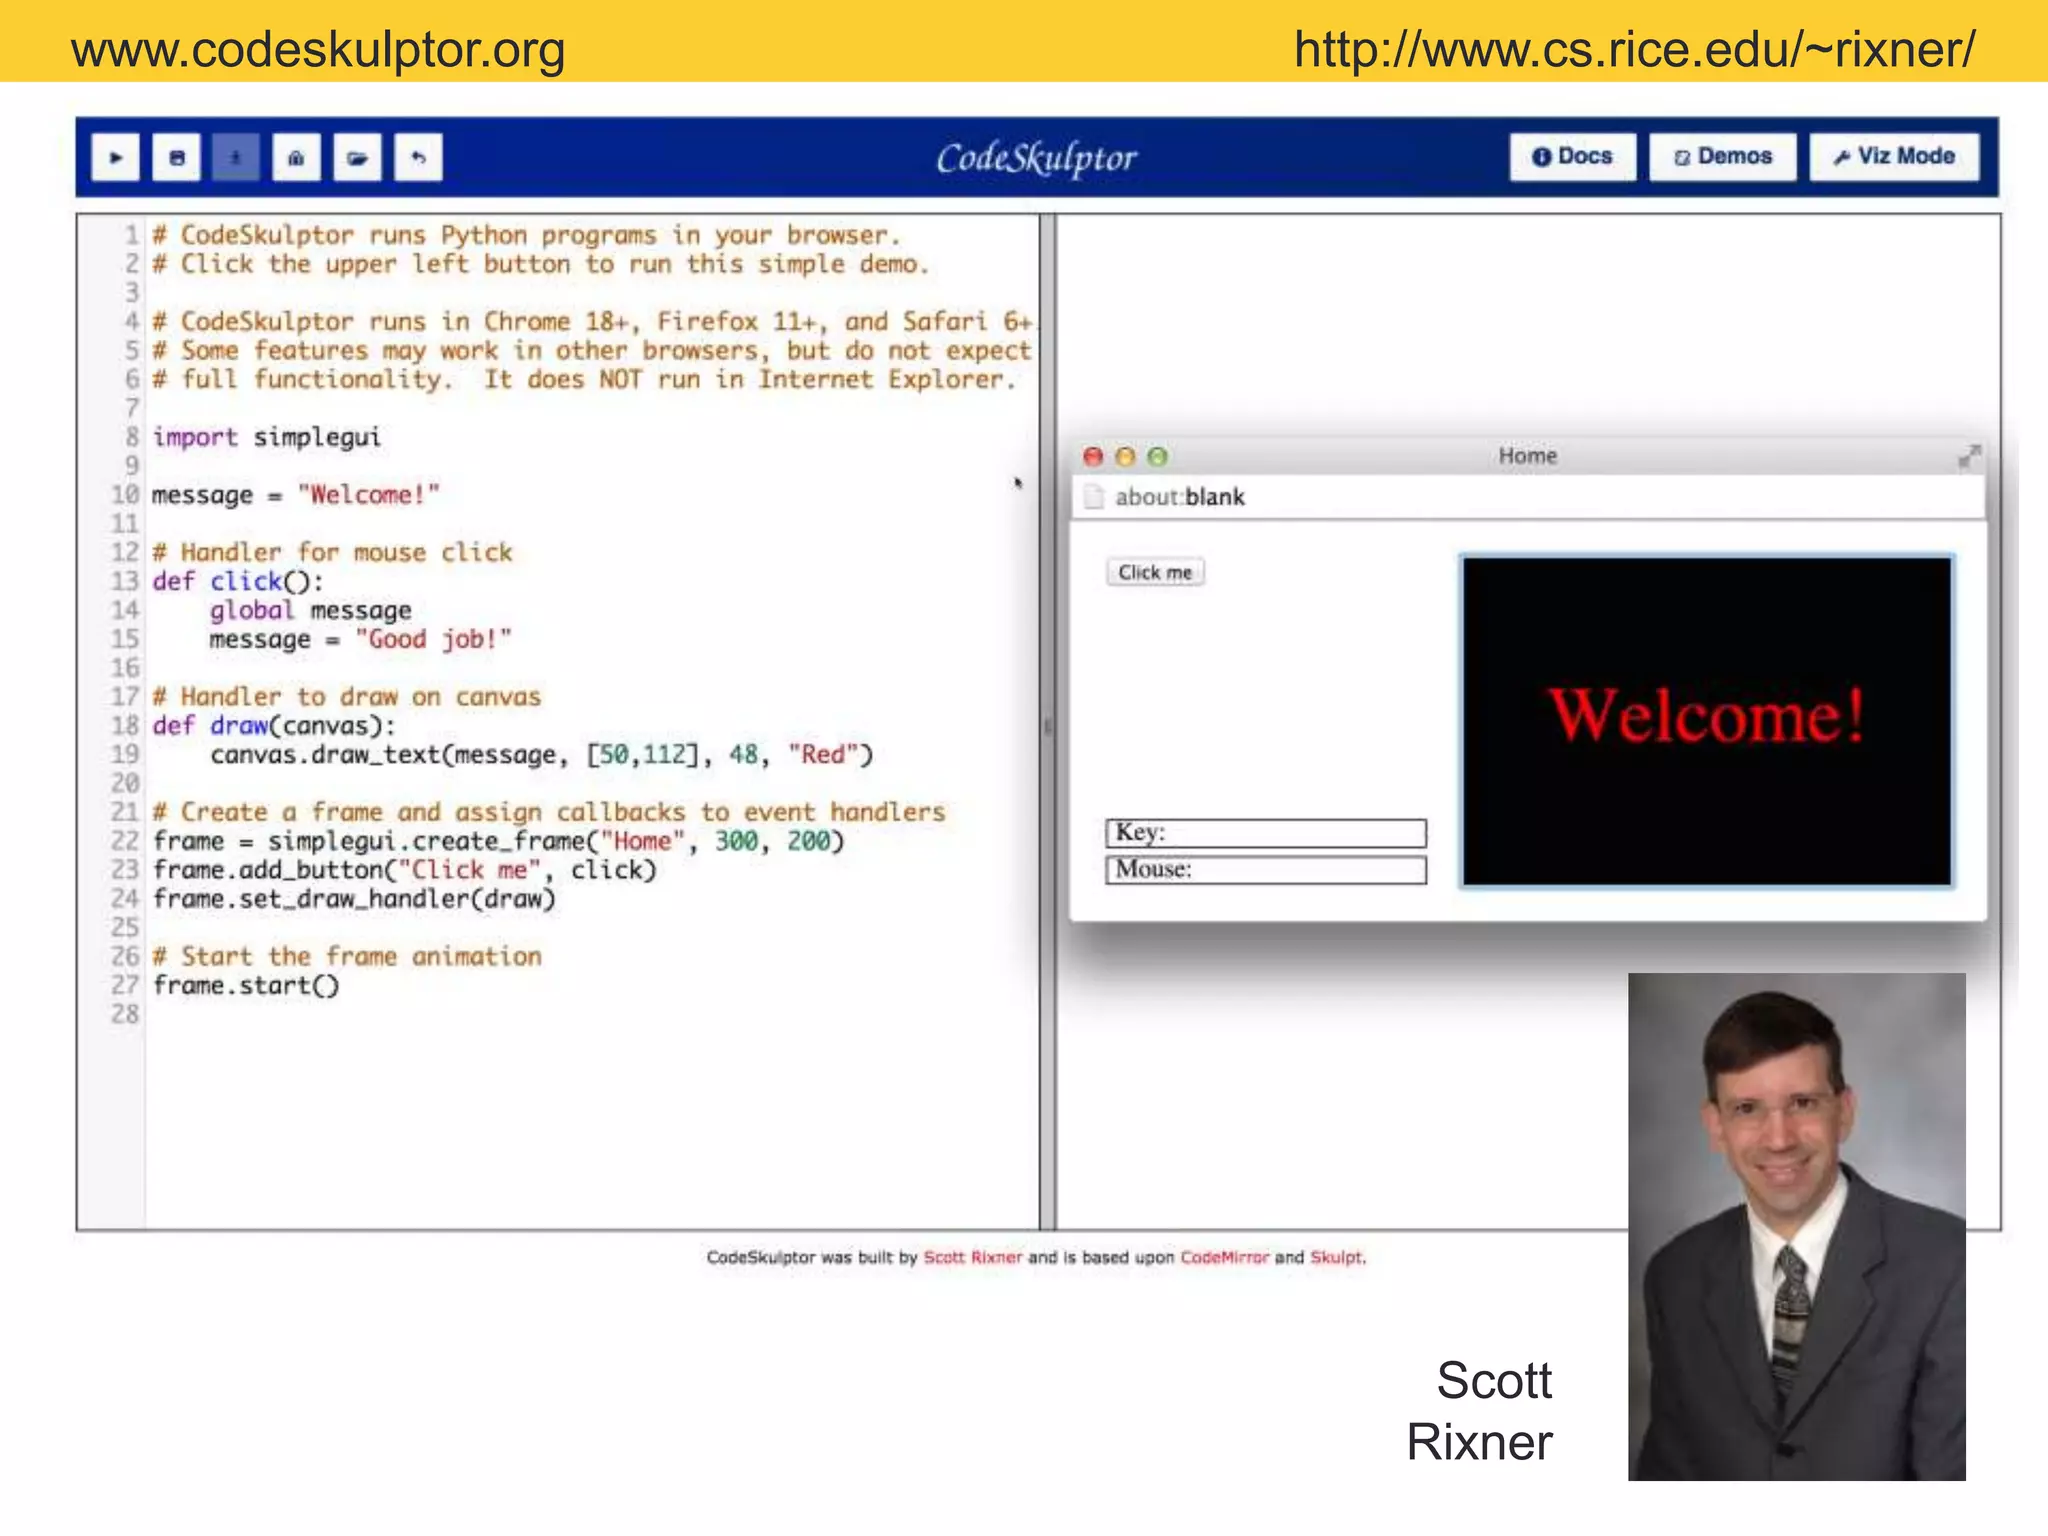Click the string "Welcome!" on line 10
Screen dimensions: 2048x1536
pyautogui.click(x=368, y=495)
